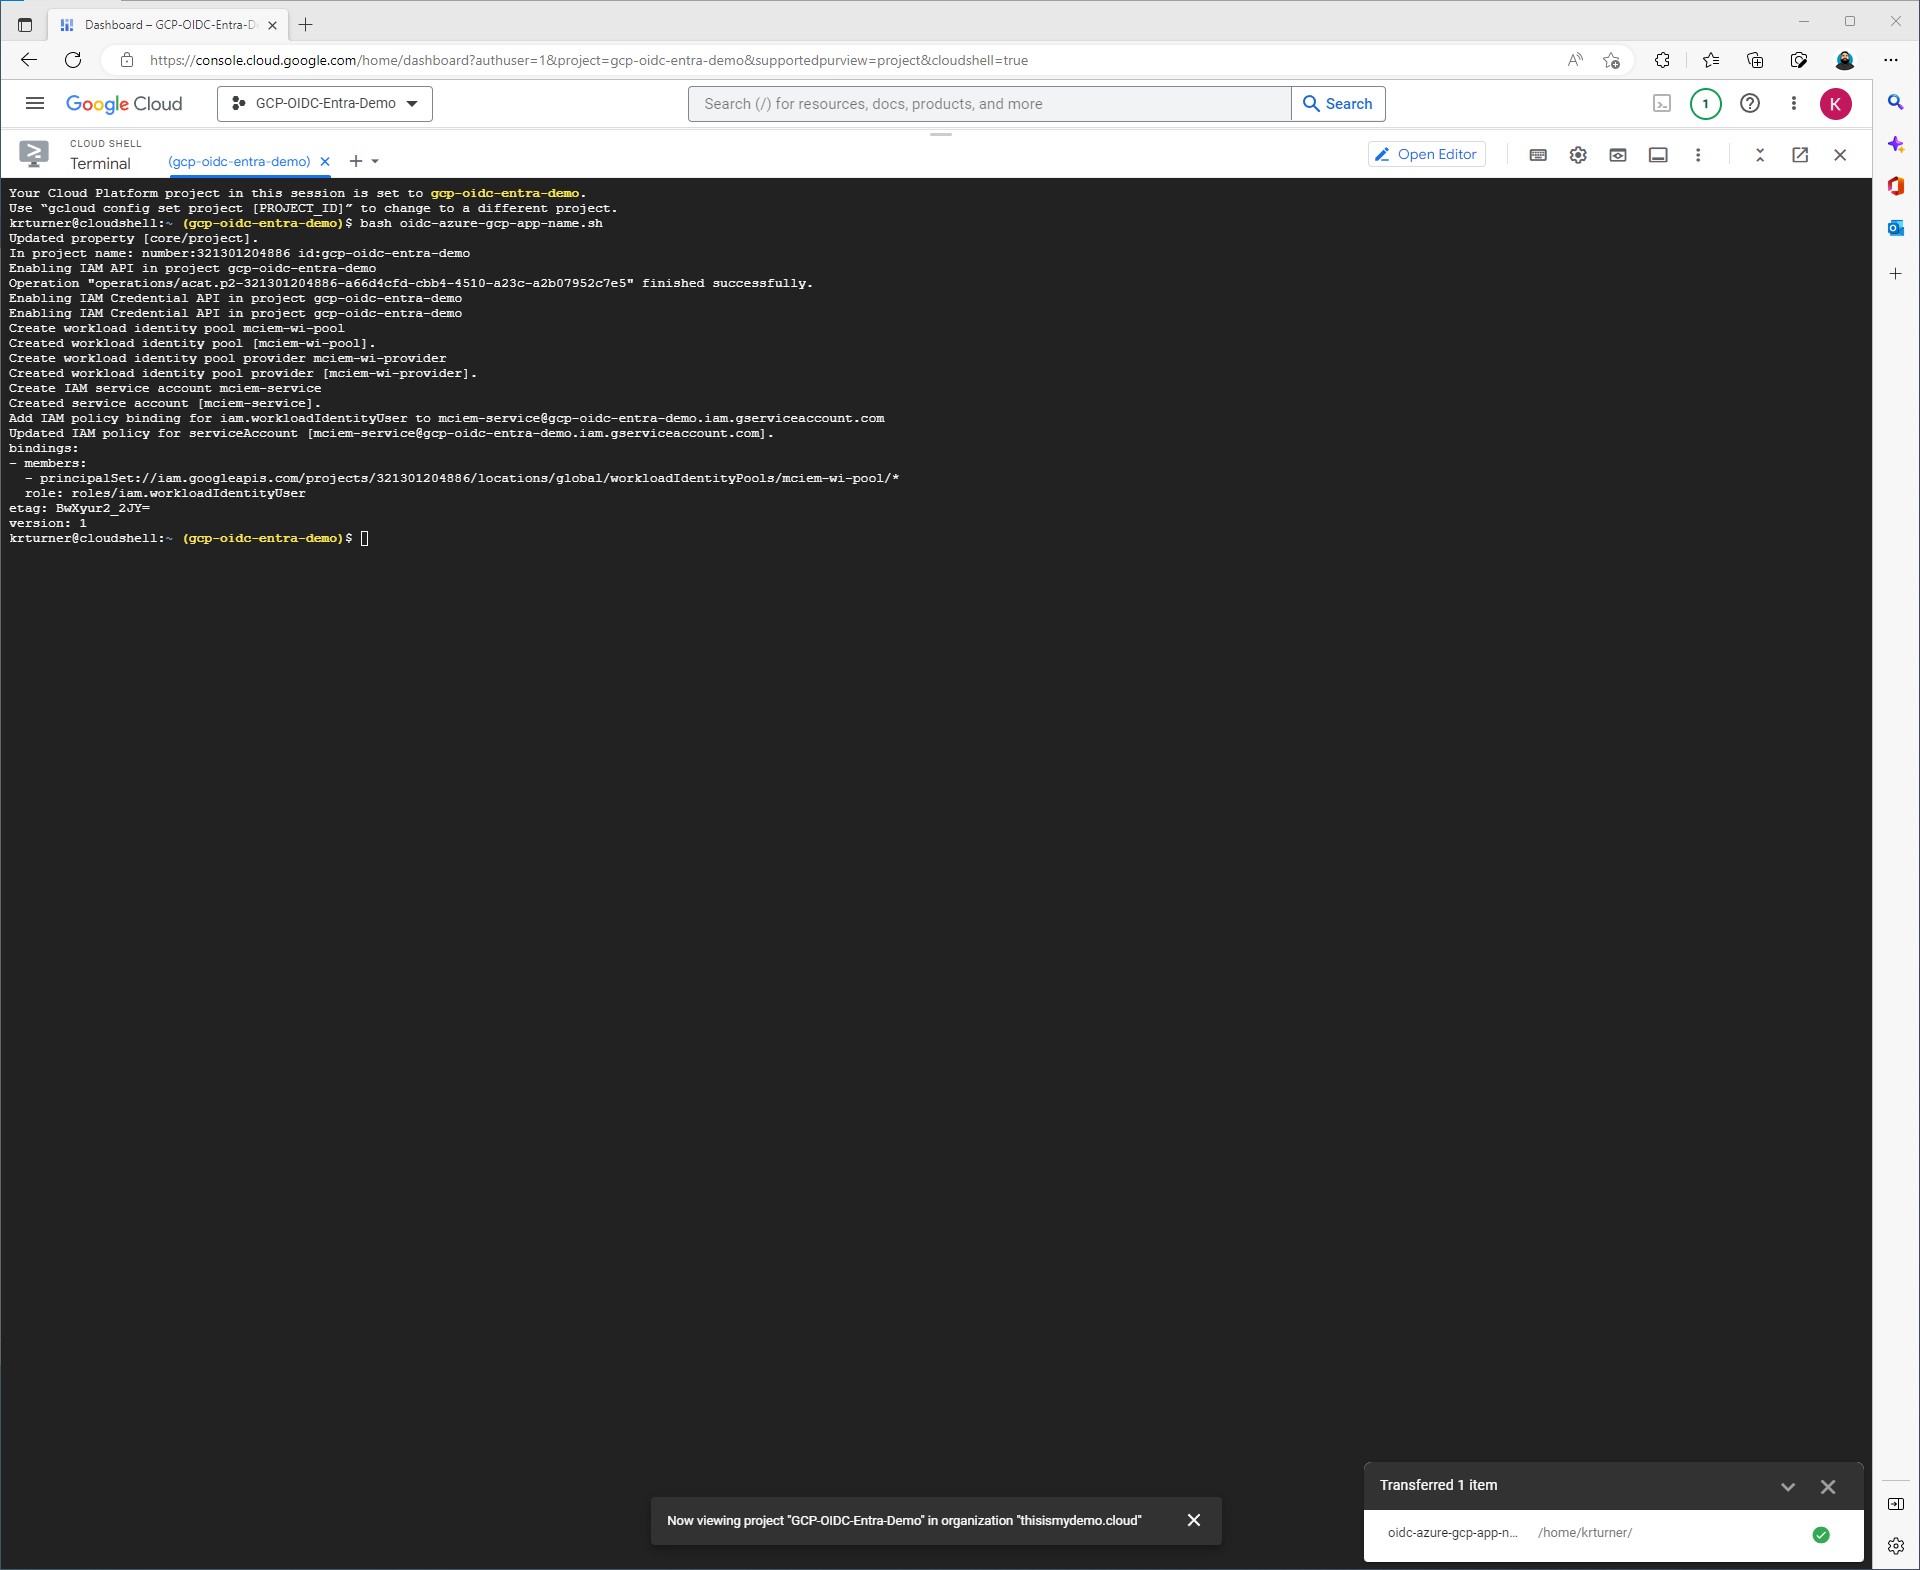Image resolution: width=1920 pixels, height=1570 pixels.
Task: Click the Cloud Shell Web Preview icon
Action: [1618, 155]
